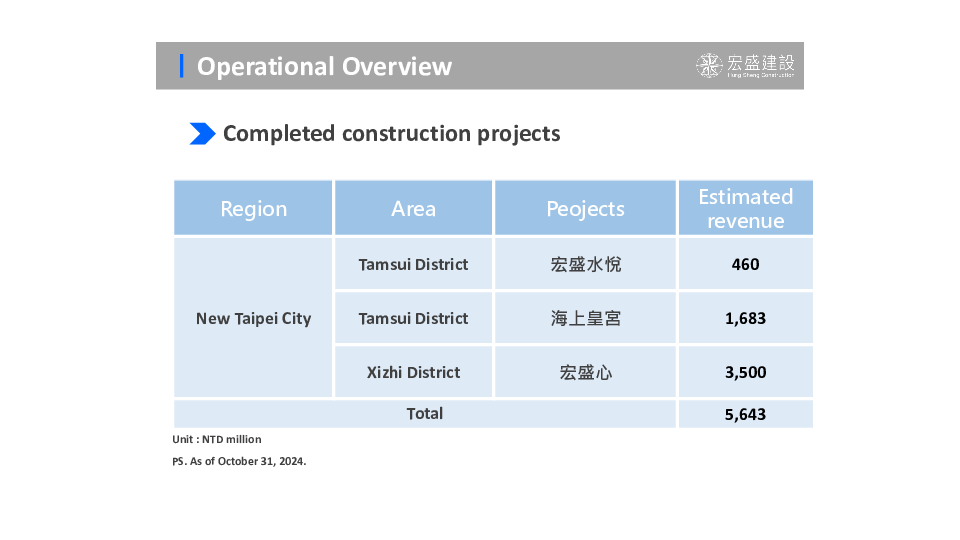This screenshot has width=960, height=540.
Task: Click the 'Estimated revenue' column header
Action: tap(746, 208)
